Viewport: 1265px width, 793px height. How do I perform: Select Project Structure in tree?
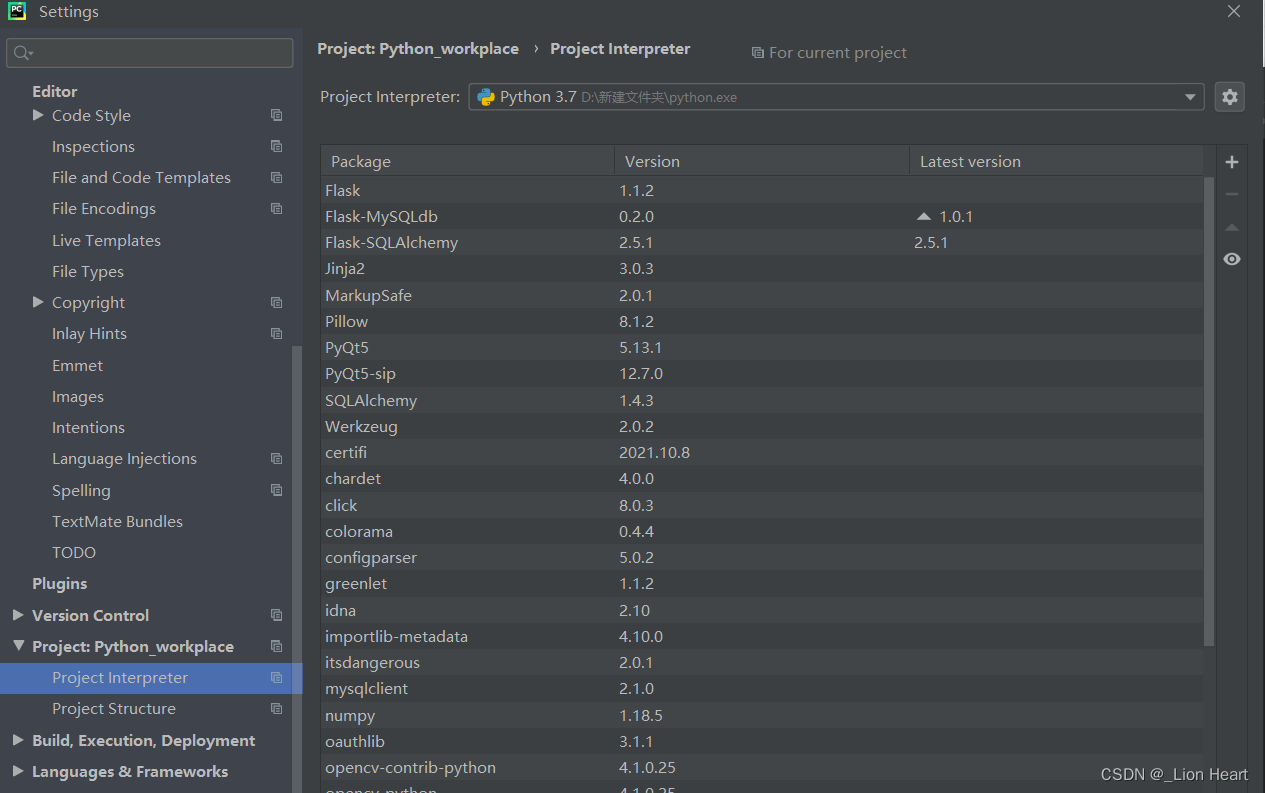(114, 708)
